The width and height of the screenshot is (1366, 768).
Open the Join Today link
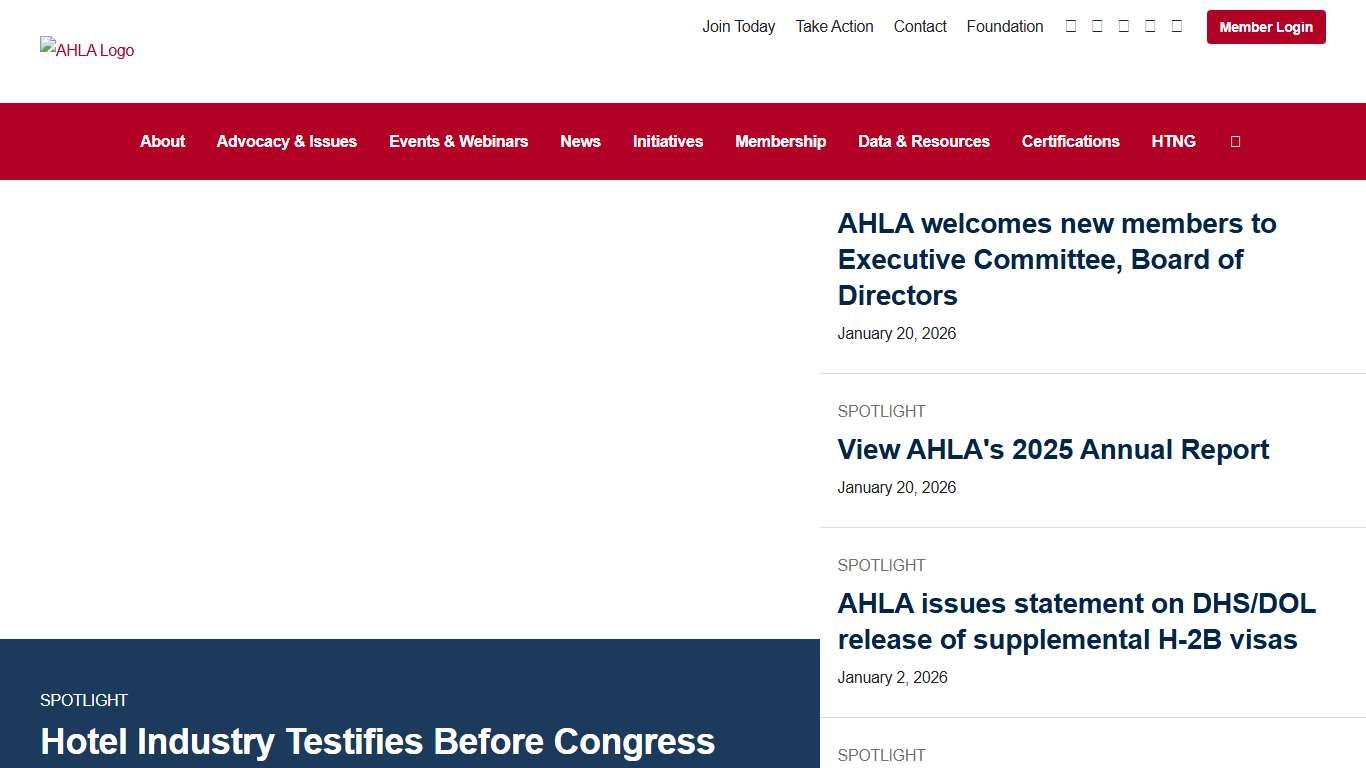pos(738,26)
